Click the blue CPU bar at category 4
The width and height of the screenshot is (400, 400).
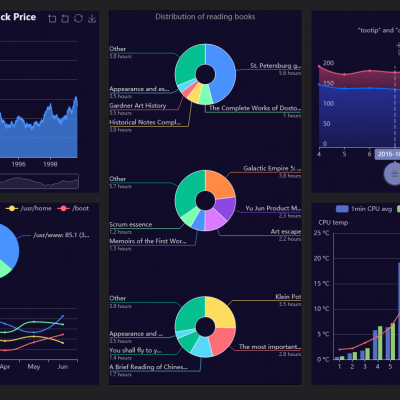[x=375, y=345]
